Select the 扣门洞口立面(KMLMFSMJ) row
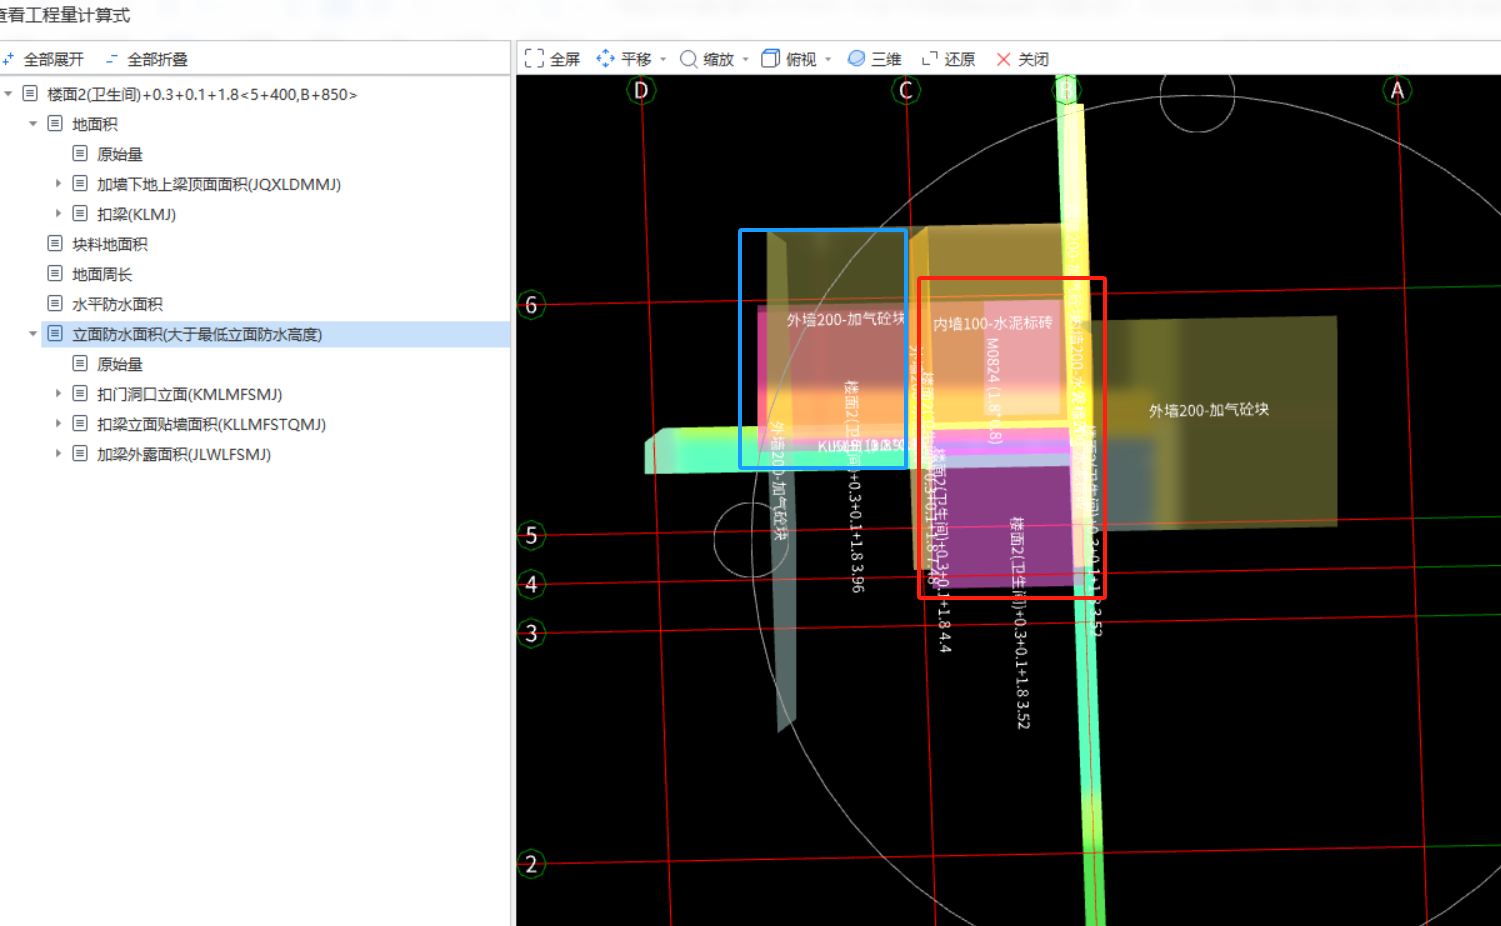 (x=190, y=394)
